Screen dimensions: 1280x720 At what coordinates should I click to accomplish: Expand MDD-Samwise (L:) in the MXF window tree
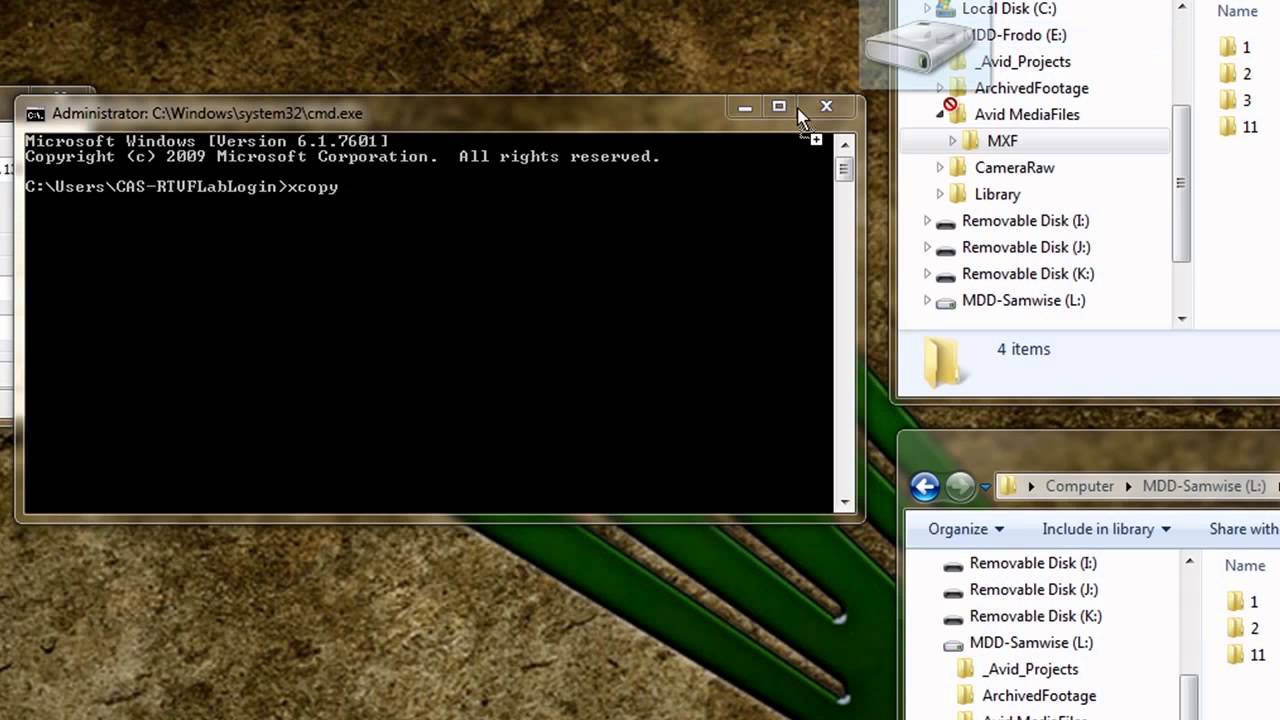(x=927, y=300)
